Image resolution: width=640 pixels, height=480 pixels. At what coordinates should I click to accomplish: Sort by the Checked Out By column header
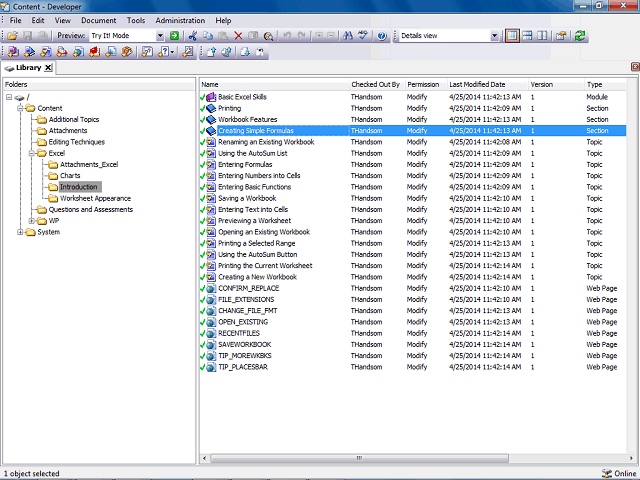(x=377, y=84)
